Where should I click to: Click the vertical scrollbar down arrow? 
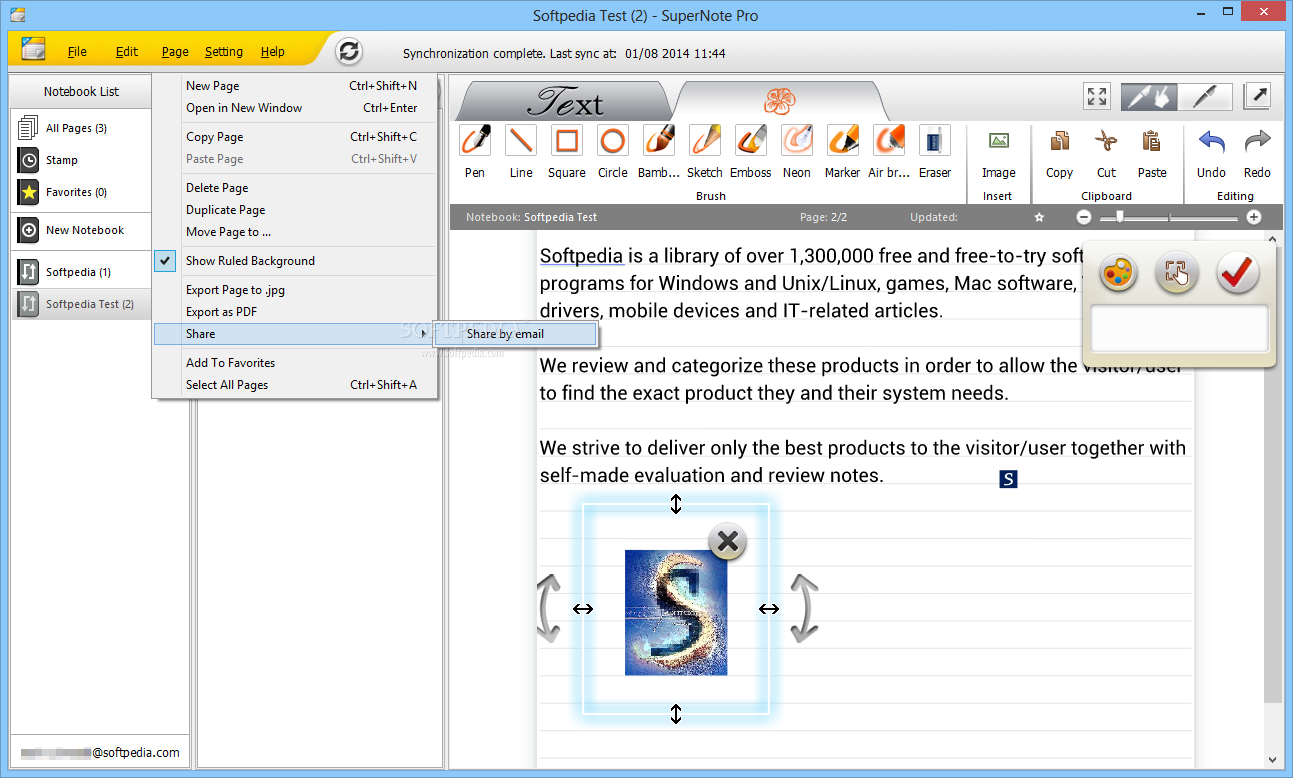1273,760
